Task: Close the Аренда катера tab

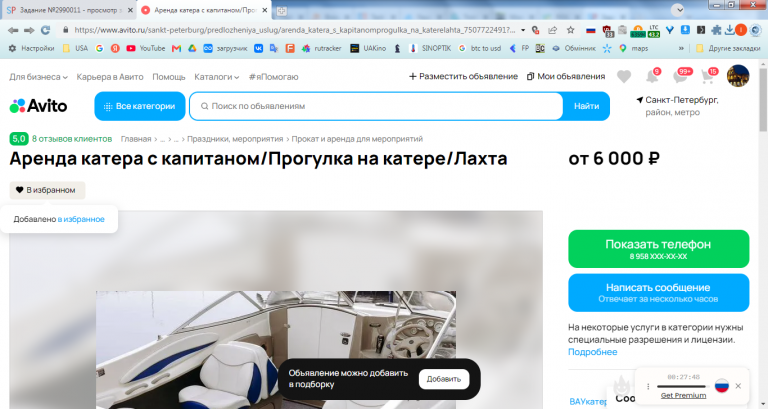Action: click(x=264, y=10)
